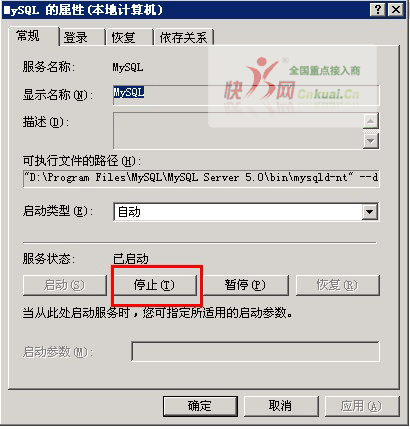
Task: Cancel the dialog with 取消 button
Action: 281,406
